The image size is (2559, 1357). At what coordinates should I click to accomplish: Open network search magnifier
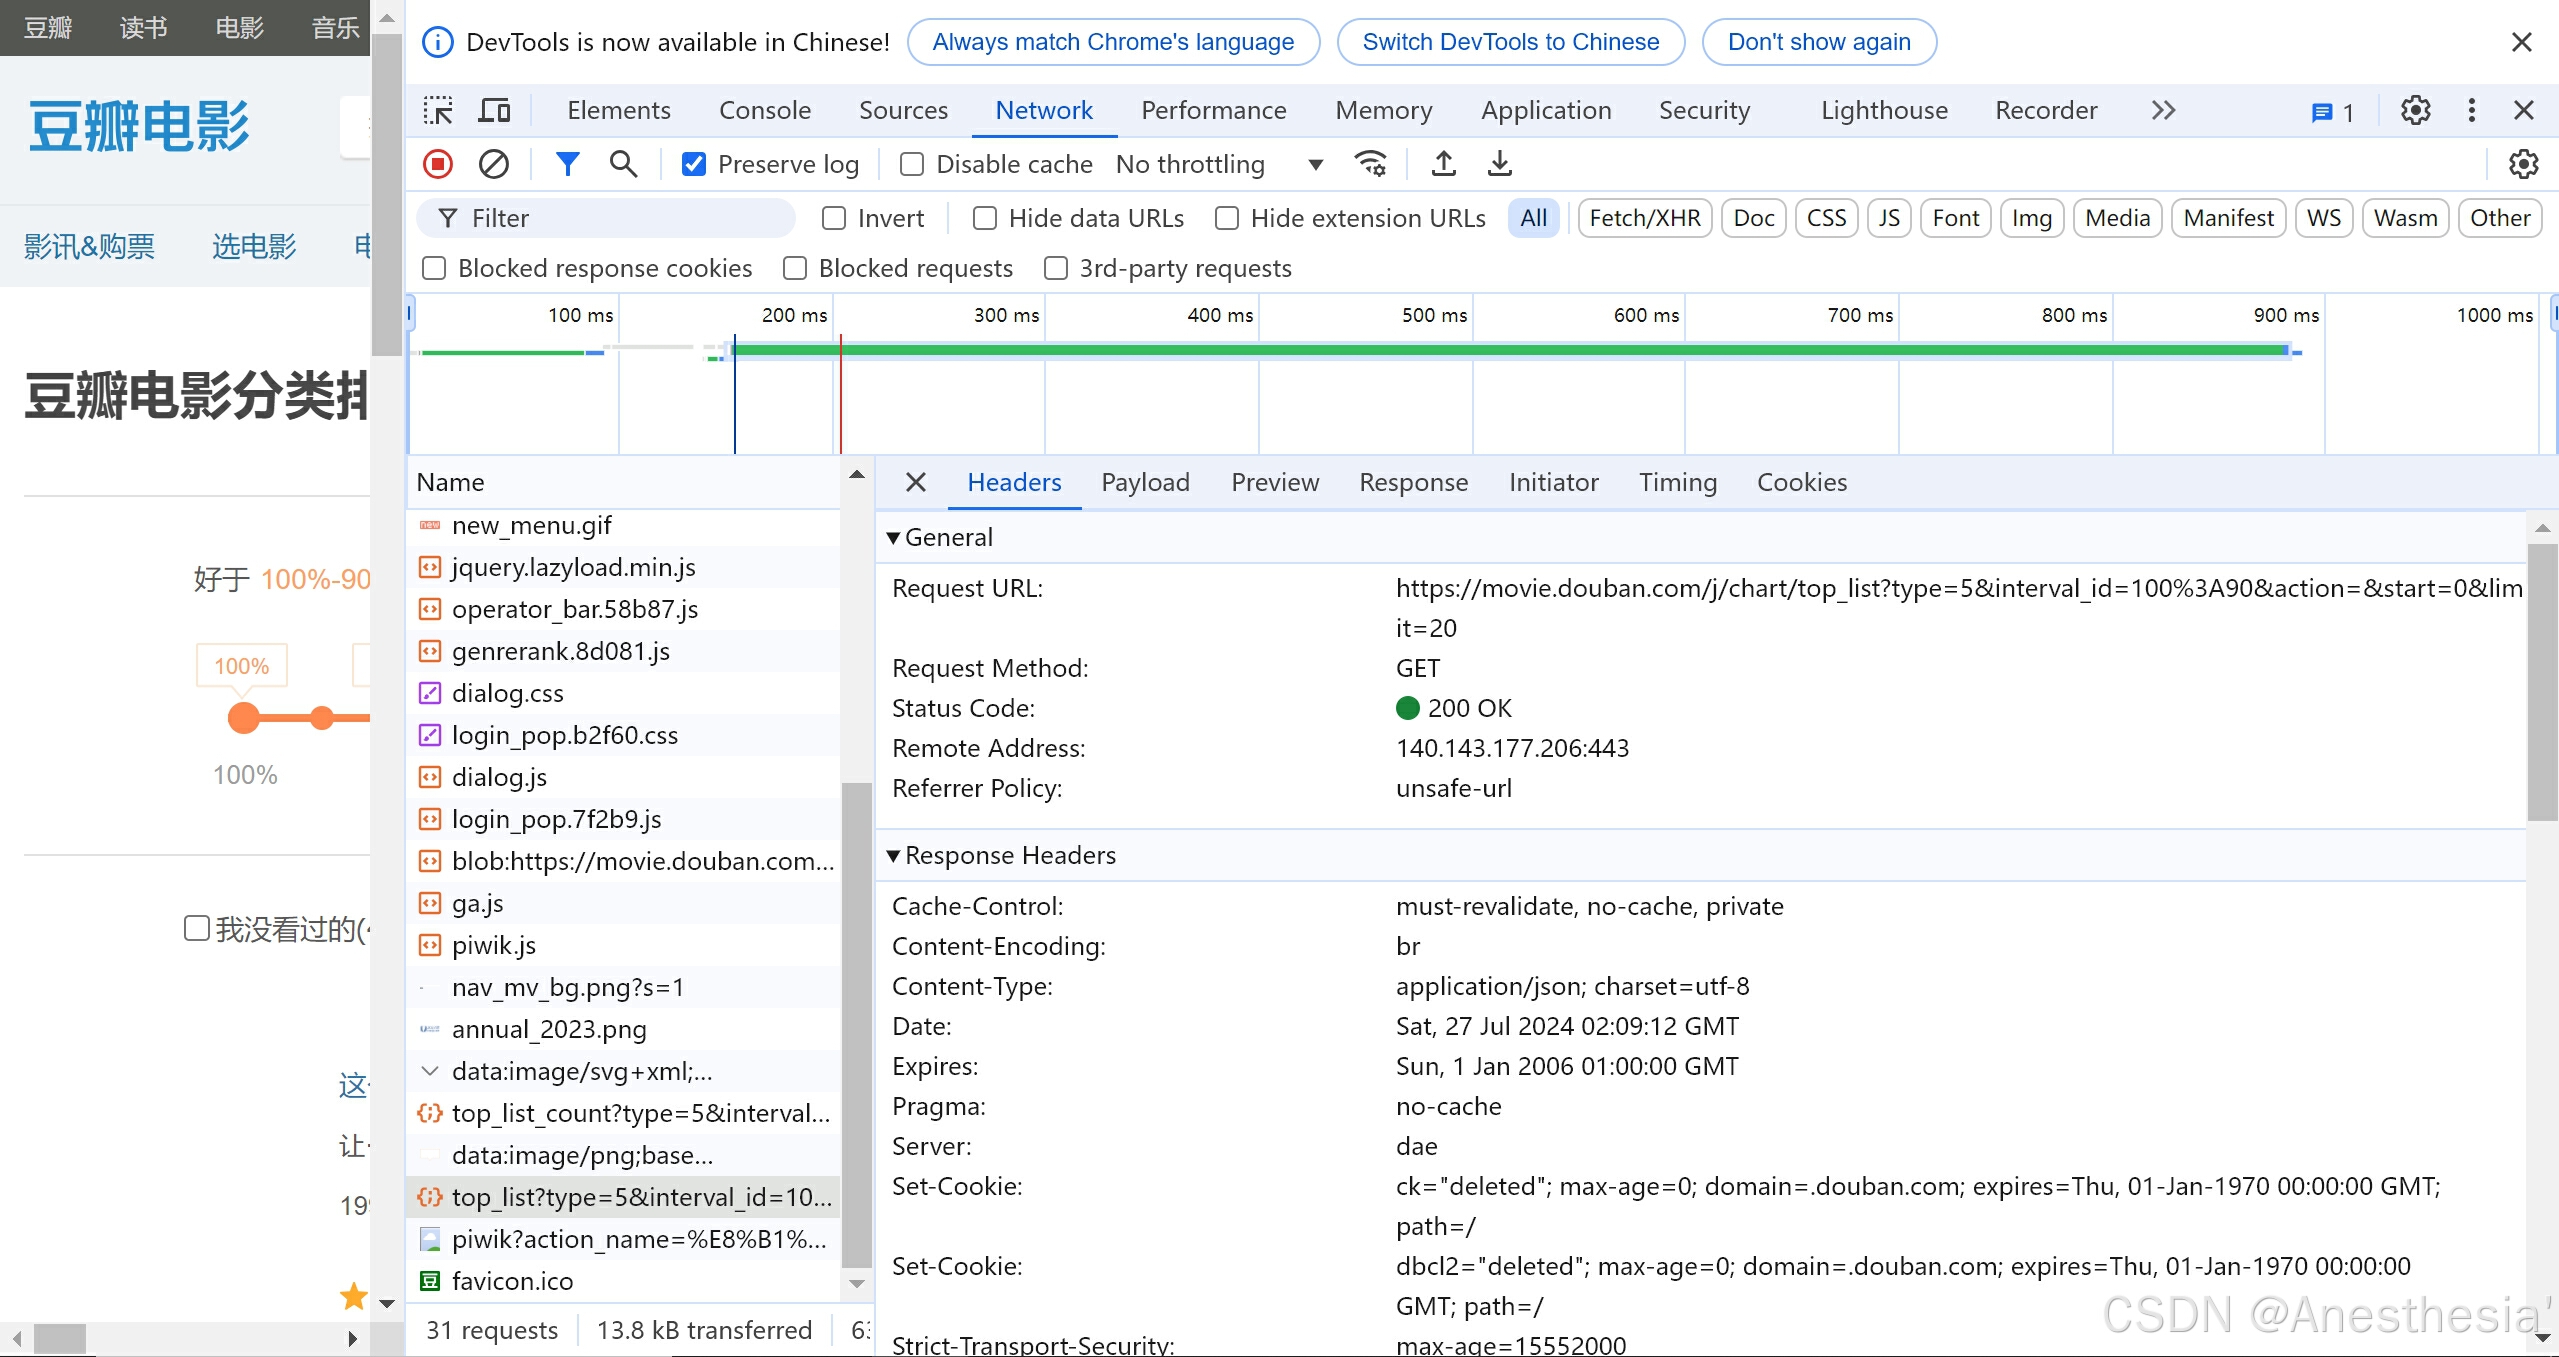pyautogui.click(x=623, y=164)
